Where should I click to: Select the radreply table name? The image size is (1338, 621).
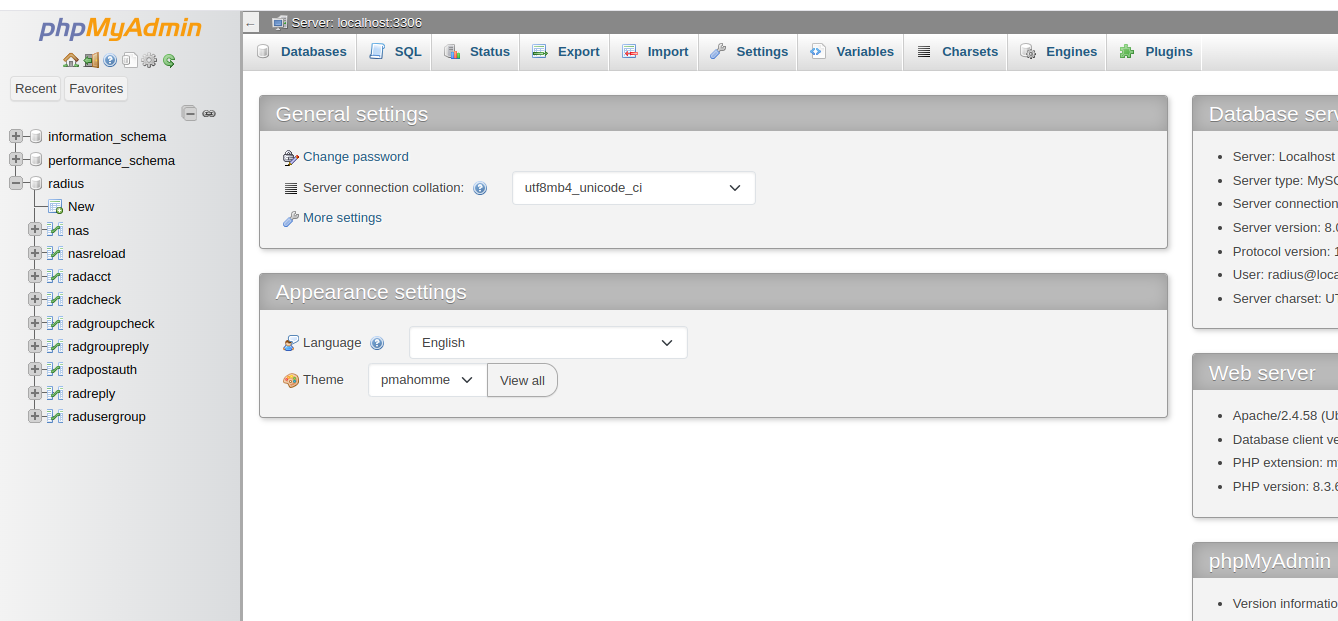[92, 394]
